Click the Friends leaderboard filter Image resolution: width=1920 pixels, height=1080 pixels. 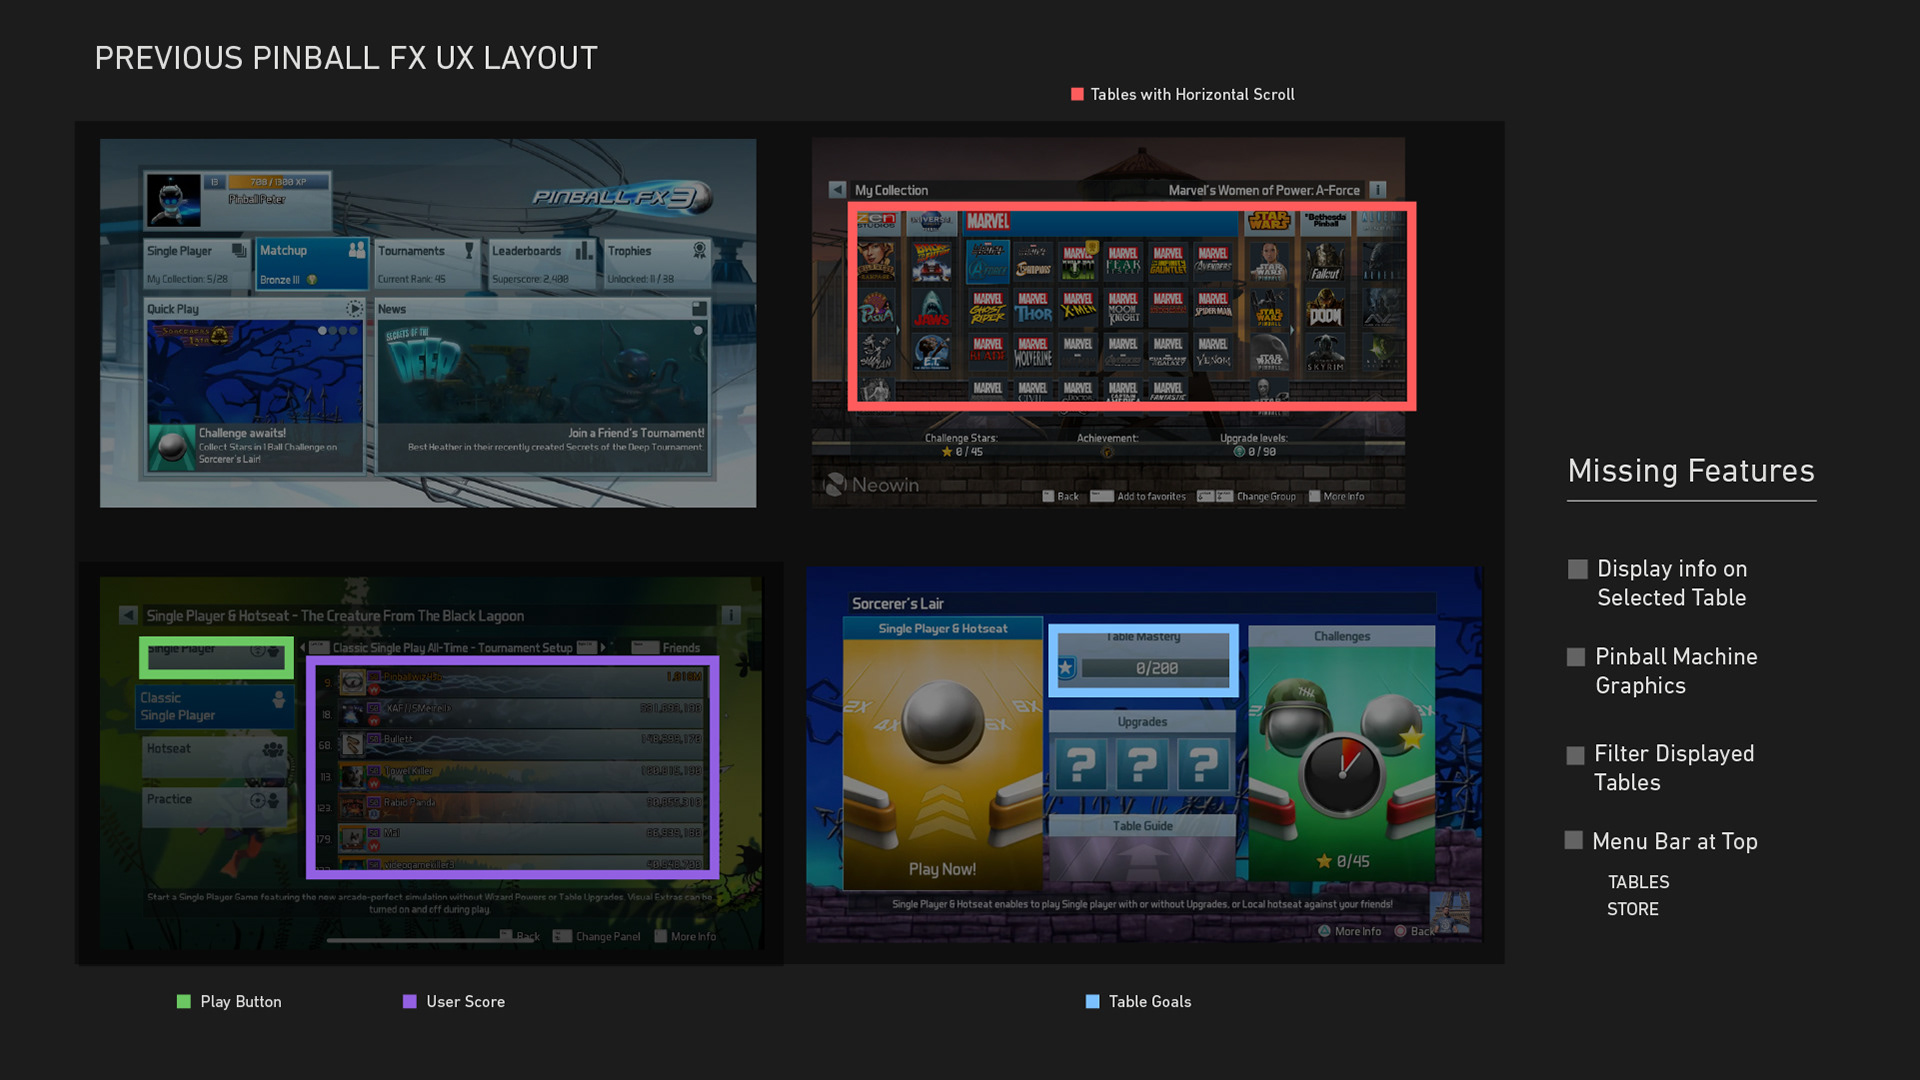tap(666, 648)
